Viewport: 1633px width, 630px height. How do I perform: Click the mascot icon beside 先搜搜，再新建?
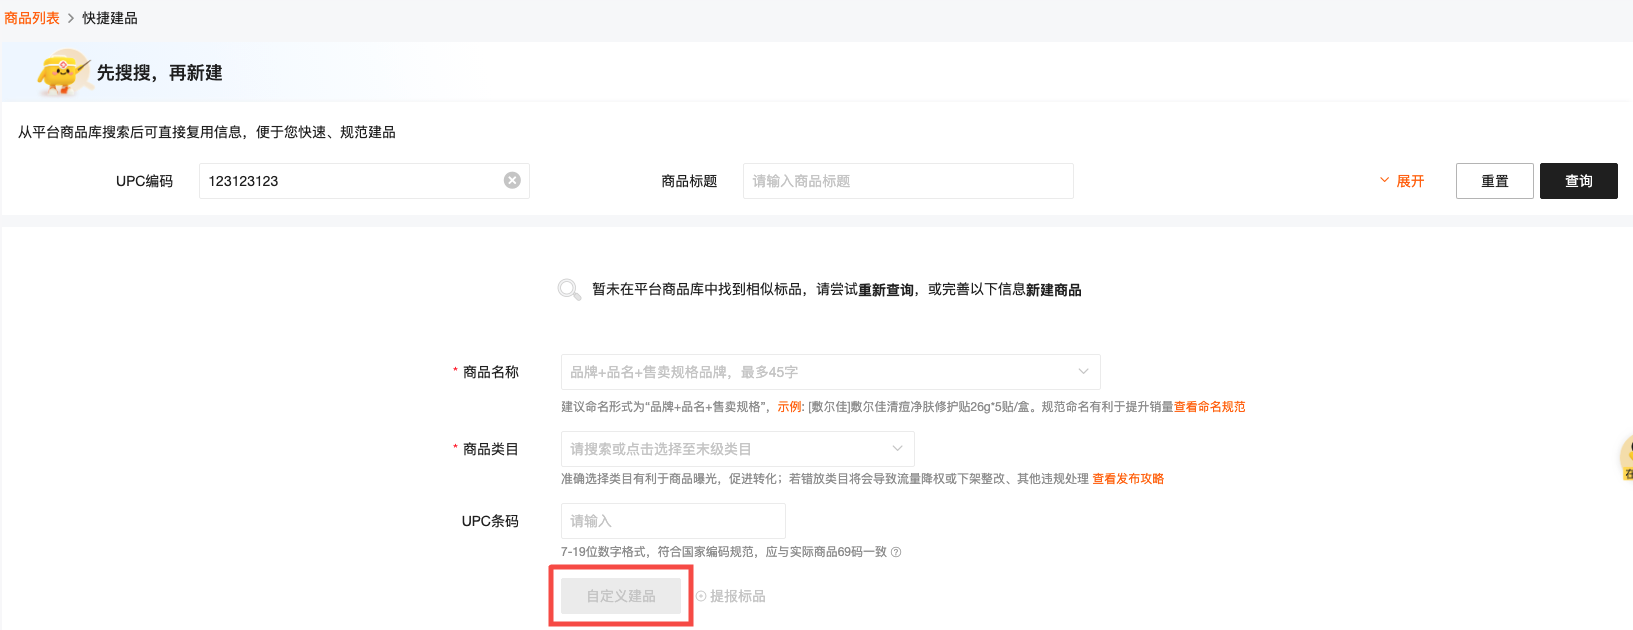[61, 73]
